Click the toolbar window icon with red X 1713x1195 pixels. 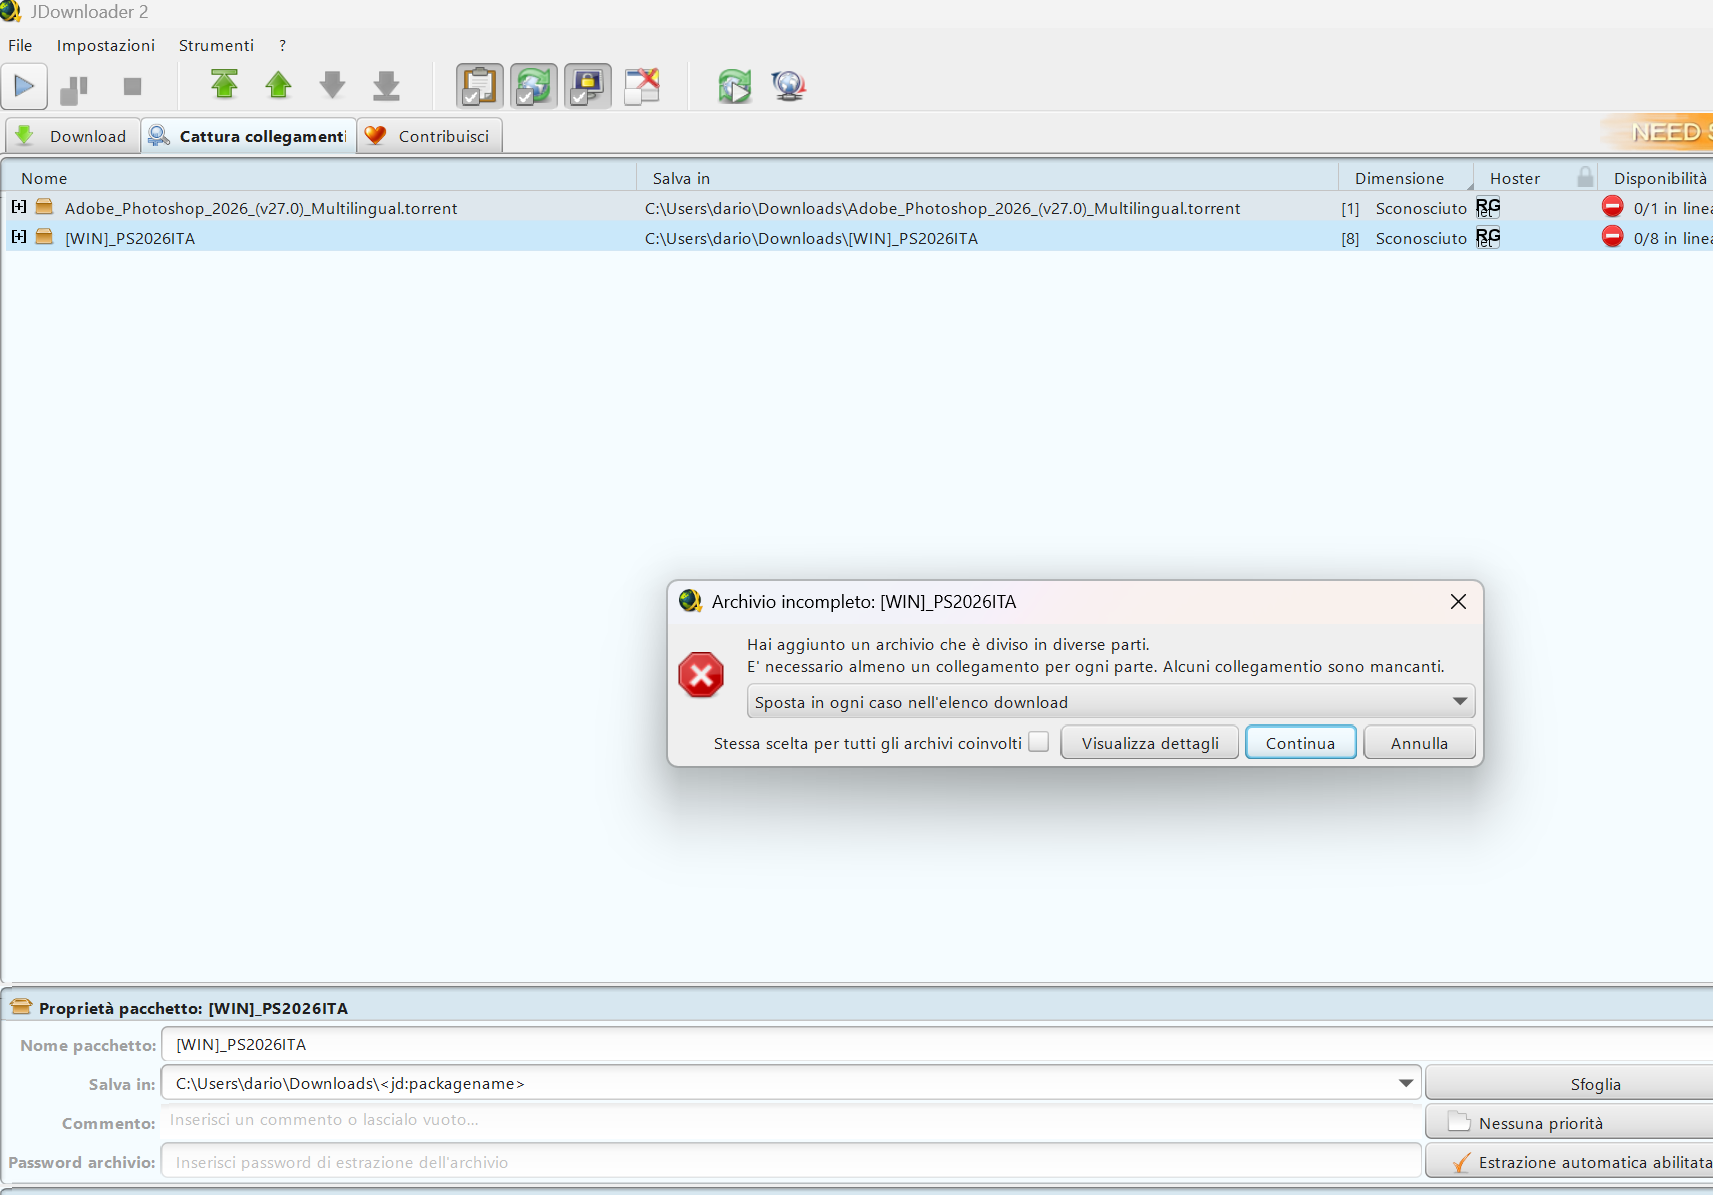642,86
